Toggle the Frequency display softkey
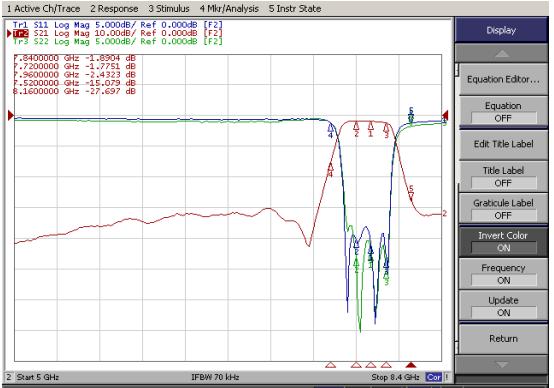 click(503, 274)
